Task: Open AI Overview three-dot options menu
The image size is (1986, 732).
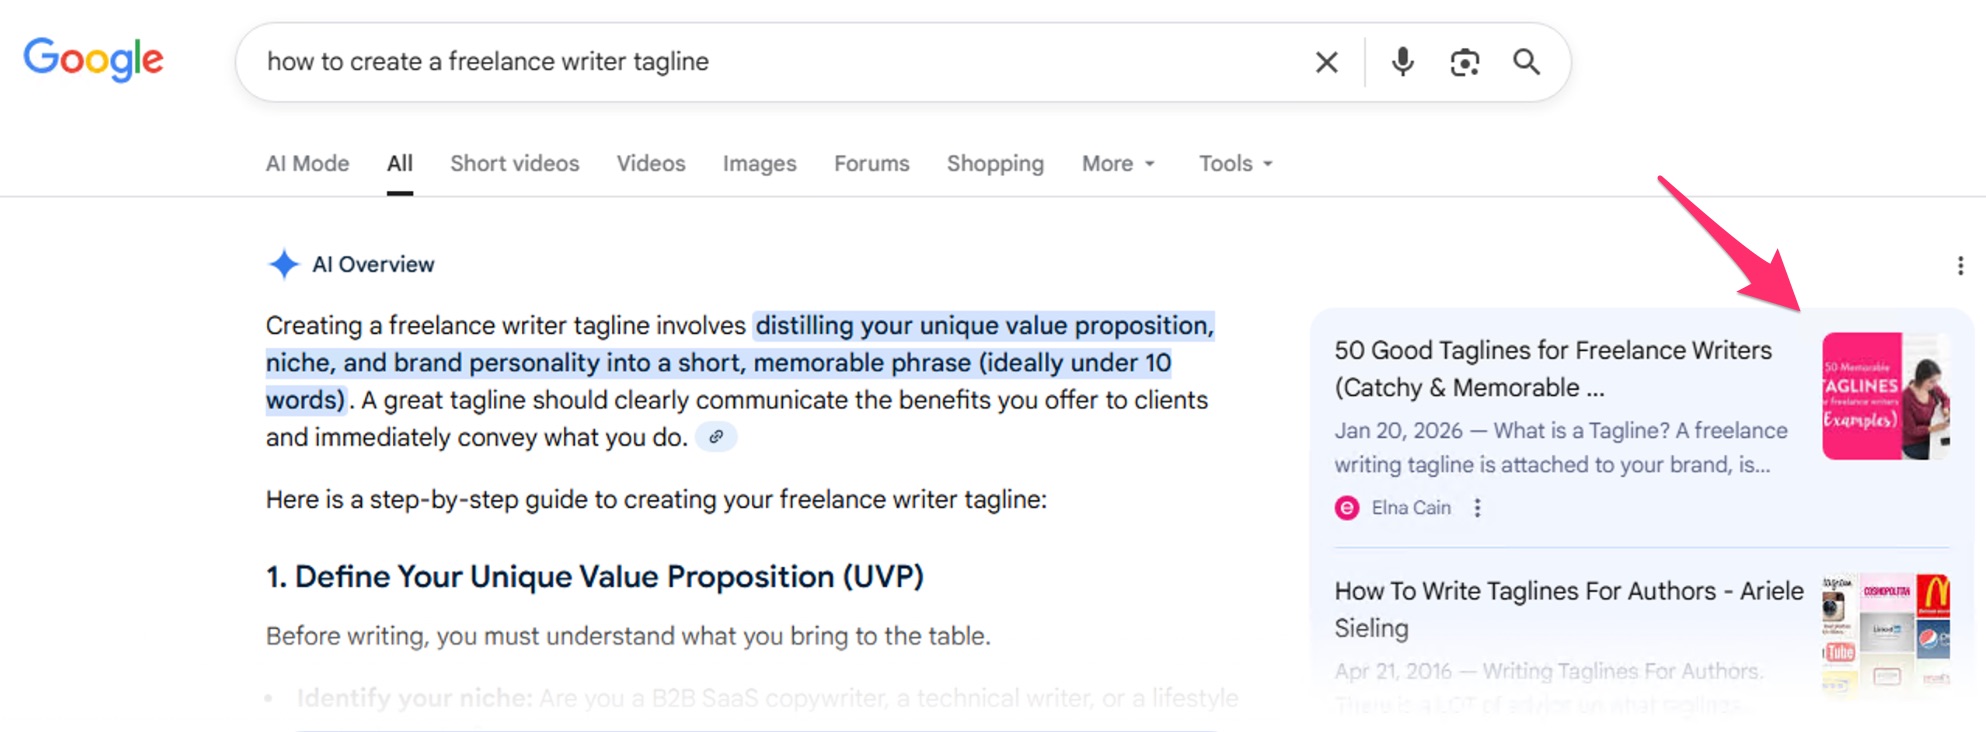Action: (x=1960, y=265)
